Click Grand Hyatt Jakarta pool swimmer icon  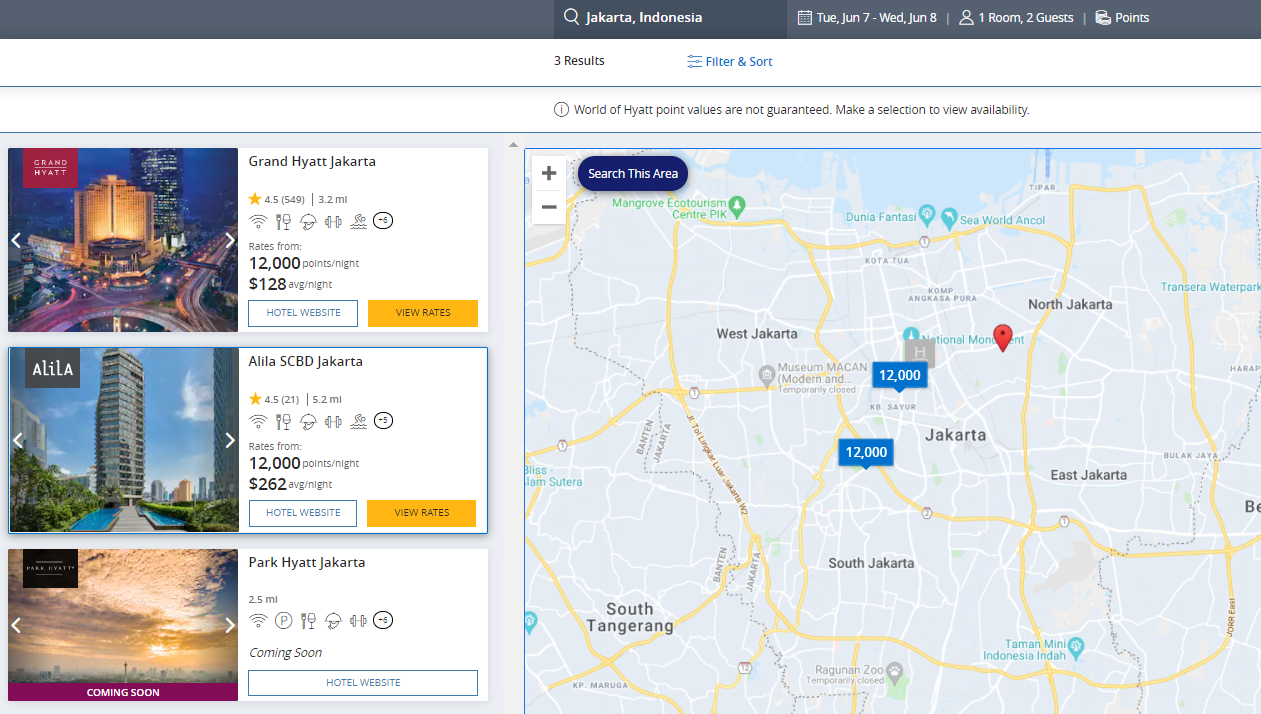358,221
